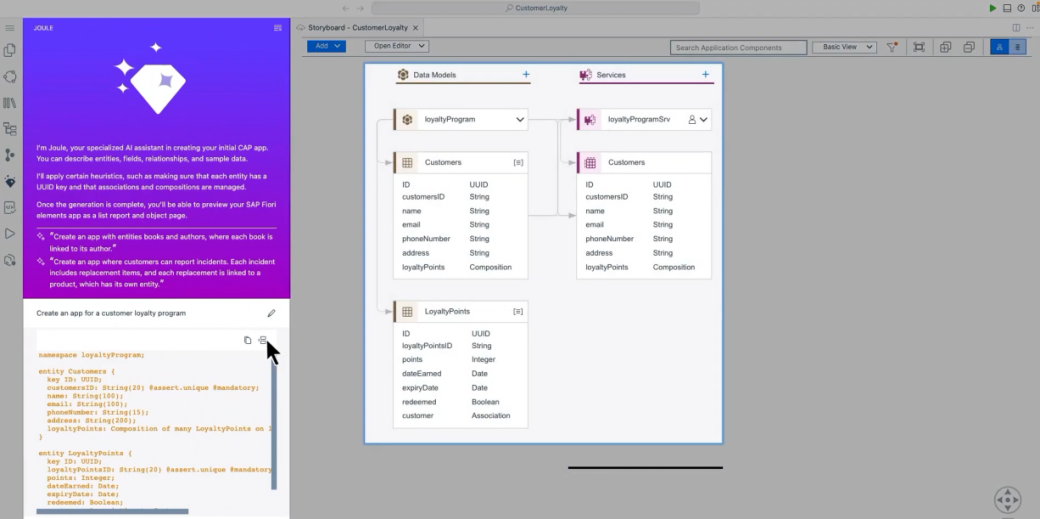
Task: Click the Search Application Components field
Action: [x=738, y=47]
